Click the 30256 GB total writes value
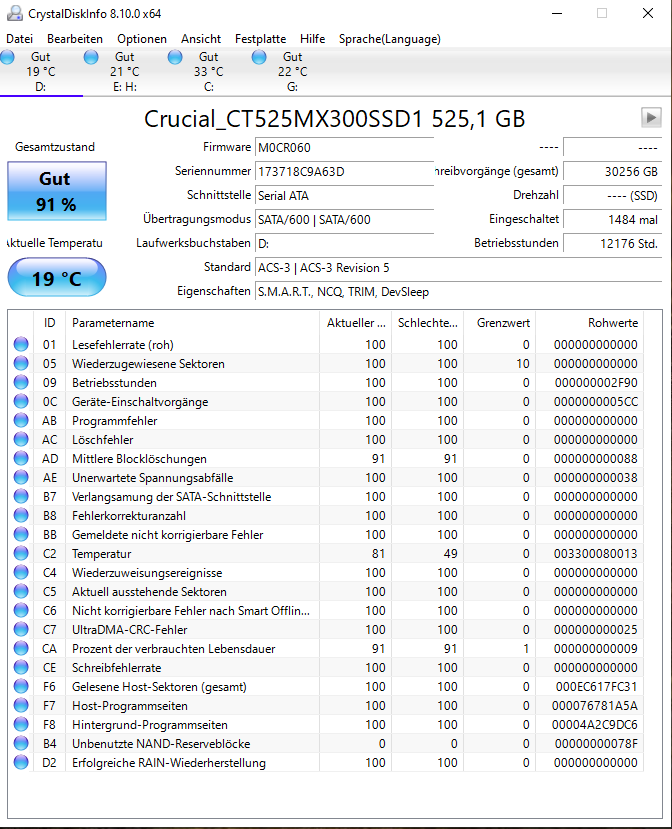 612,172
